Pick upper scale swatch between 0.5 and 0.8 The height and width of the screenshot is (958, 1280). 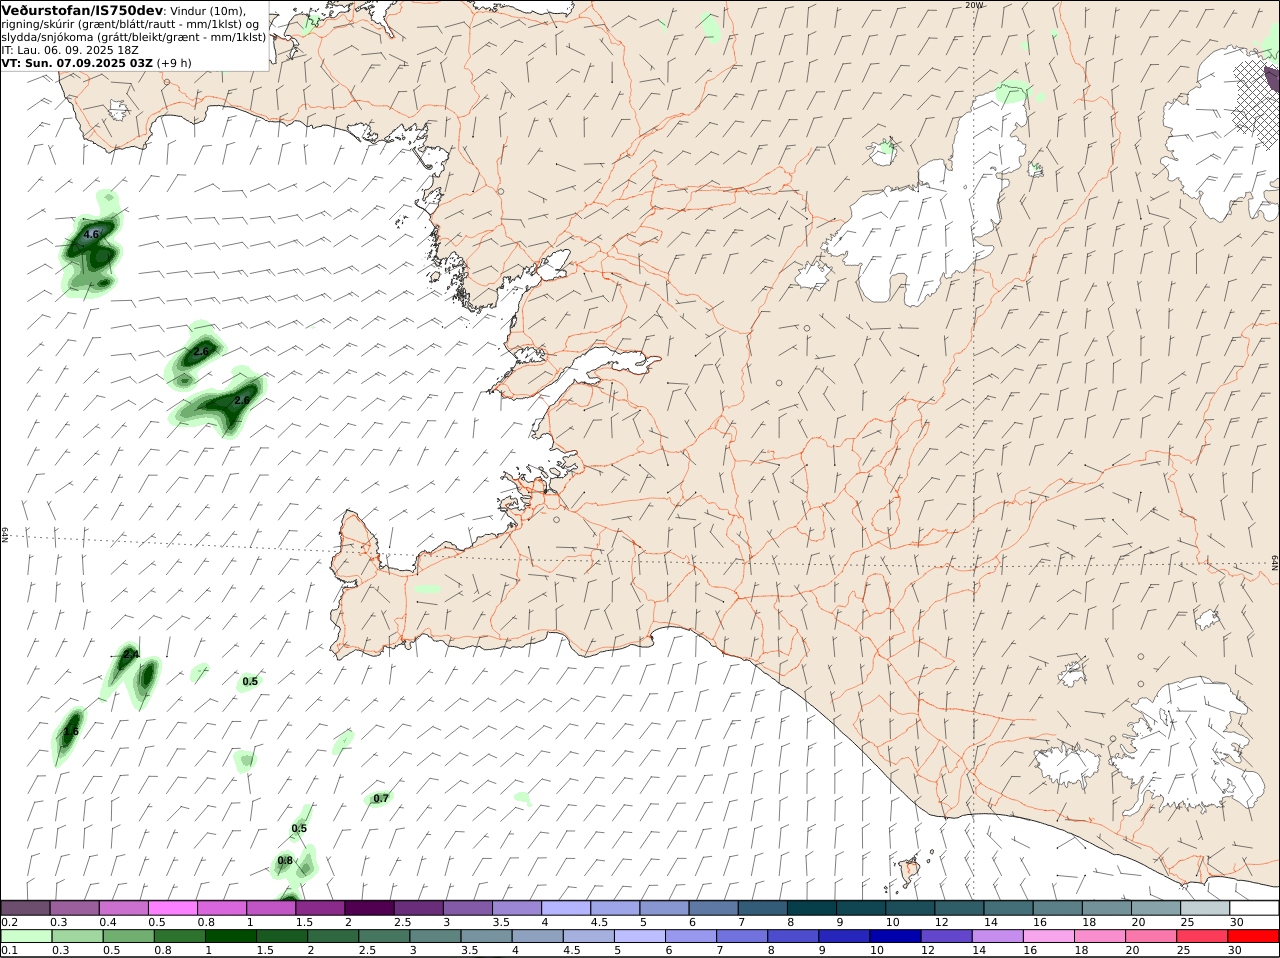tap(173, 908)
